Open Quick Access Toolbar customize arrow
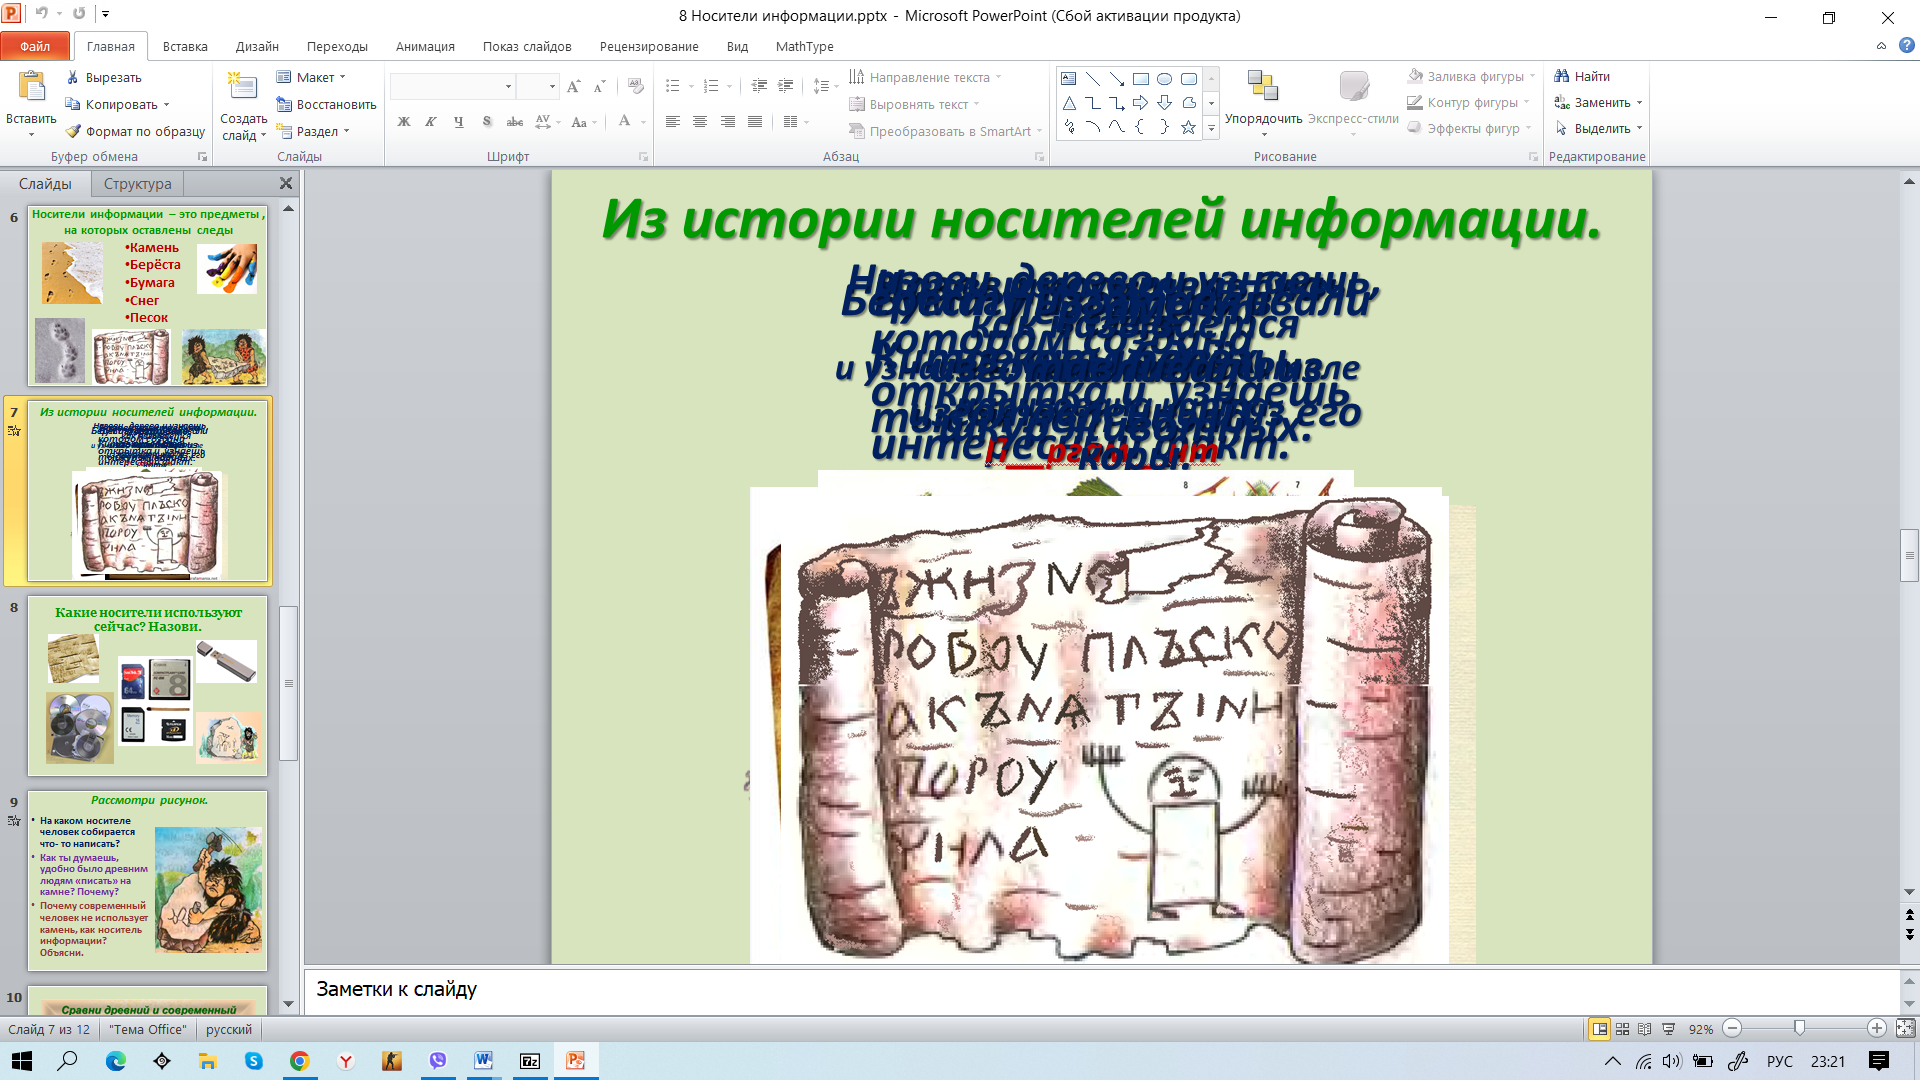 106,14
